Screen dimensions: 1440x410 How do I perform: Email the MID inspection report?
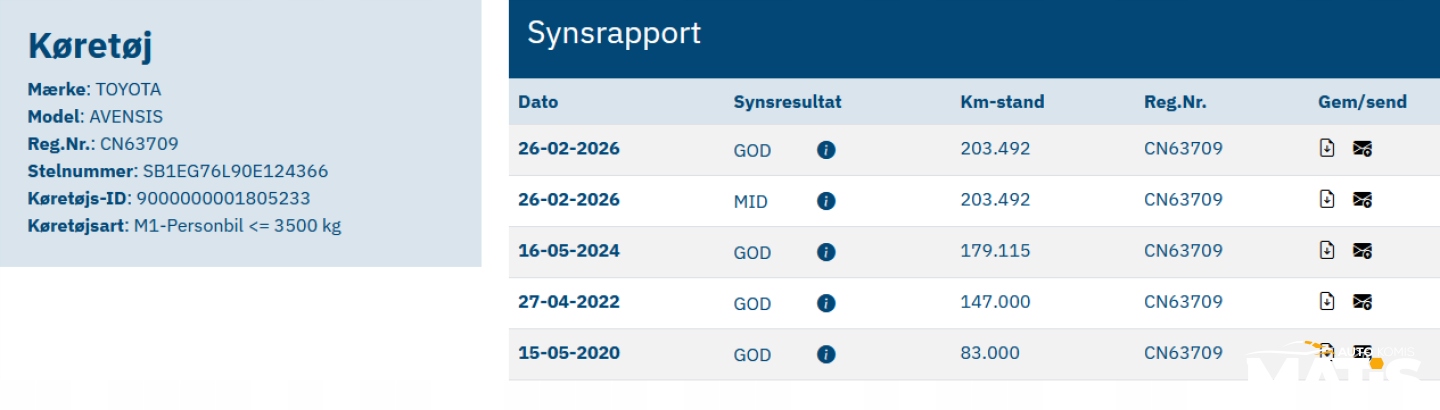[1362, 200]
